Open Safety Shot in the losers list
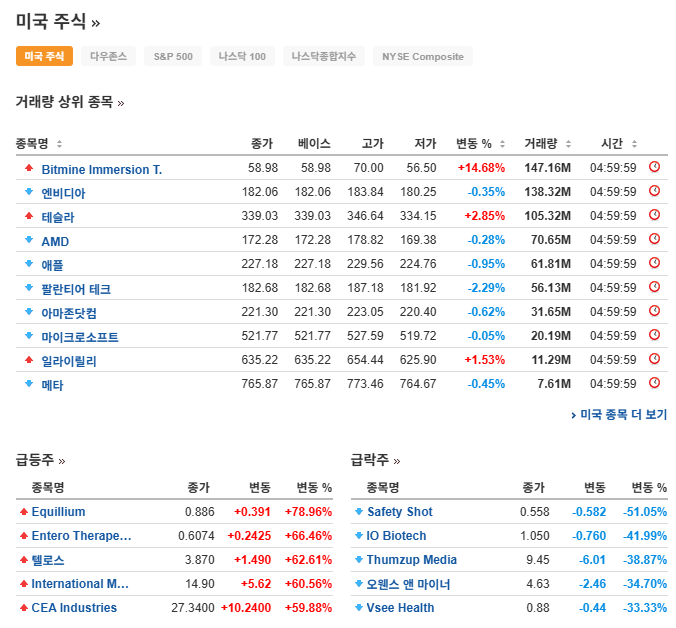Viewport: 676px width, 628px height. point(400,512)
